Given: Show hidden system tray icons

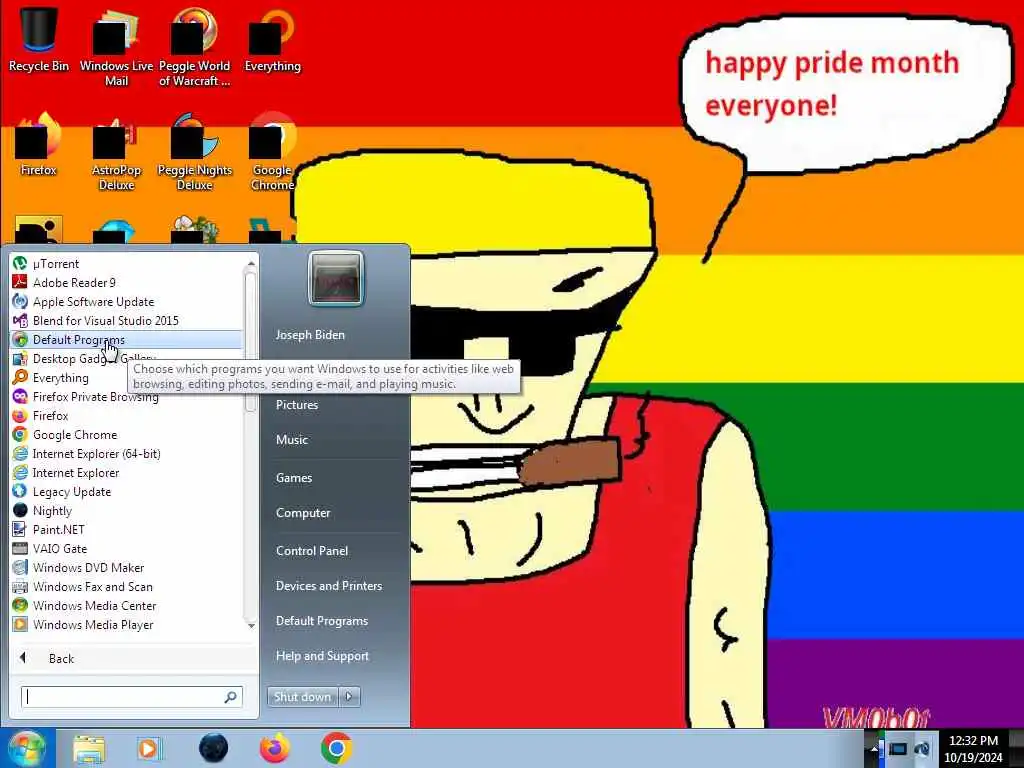Looking at the screenshot, I should (874, 749).
